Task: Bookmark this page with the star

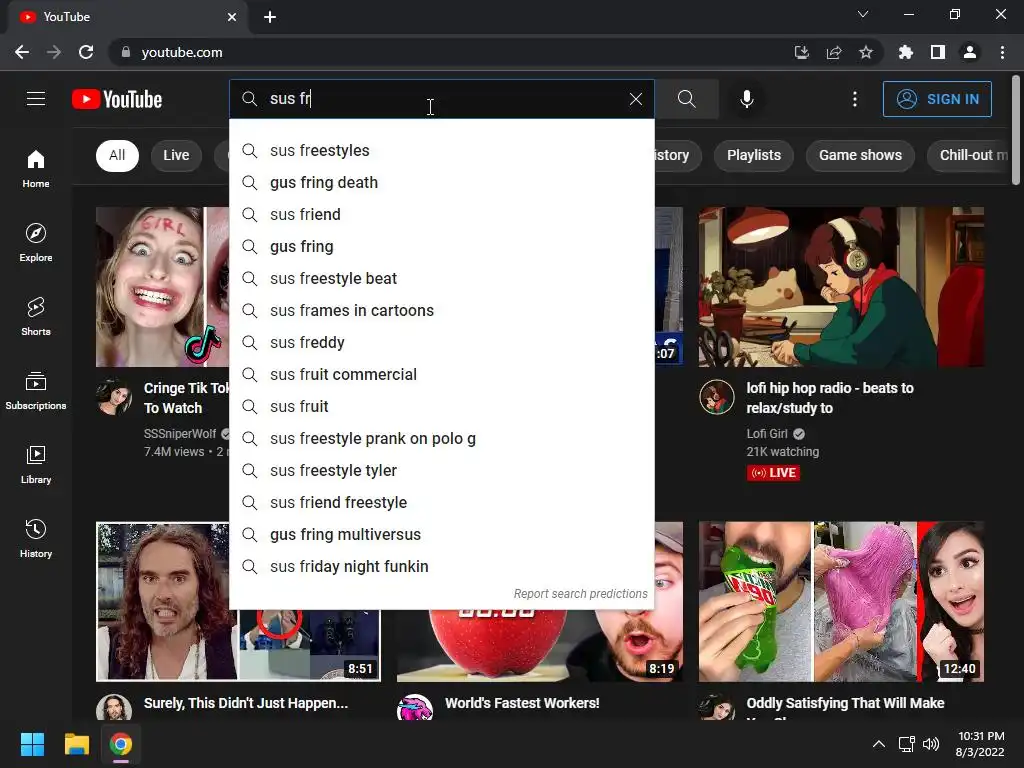Action: coord(866,52)
